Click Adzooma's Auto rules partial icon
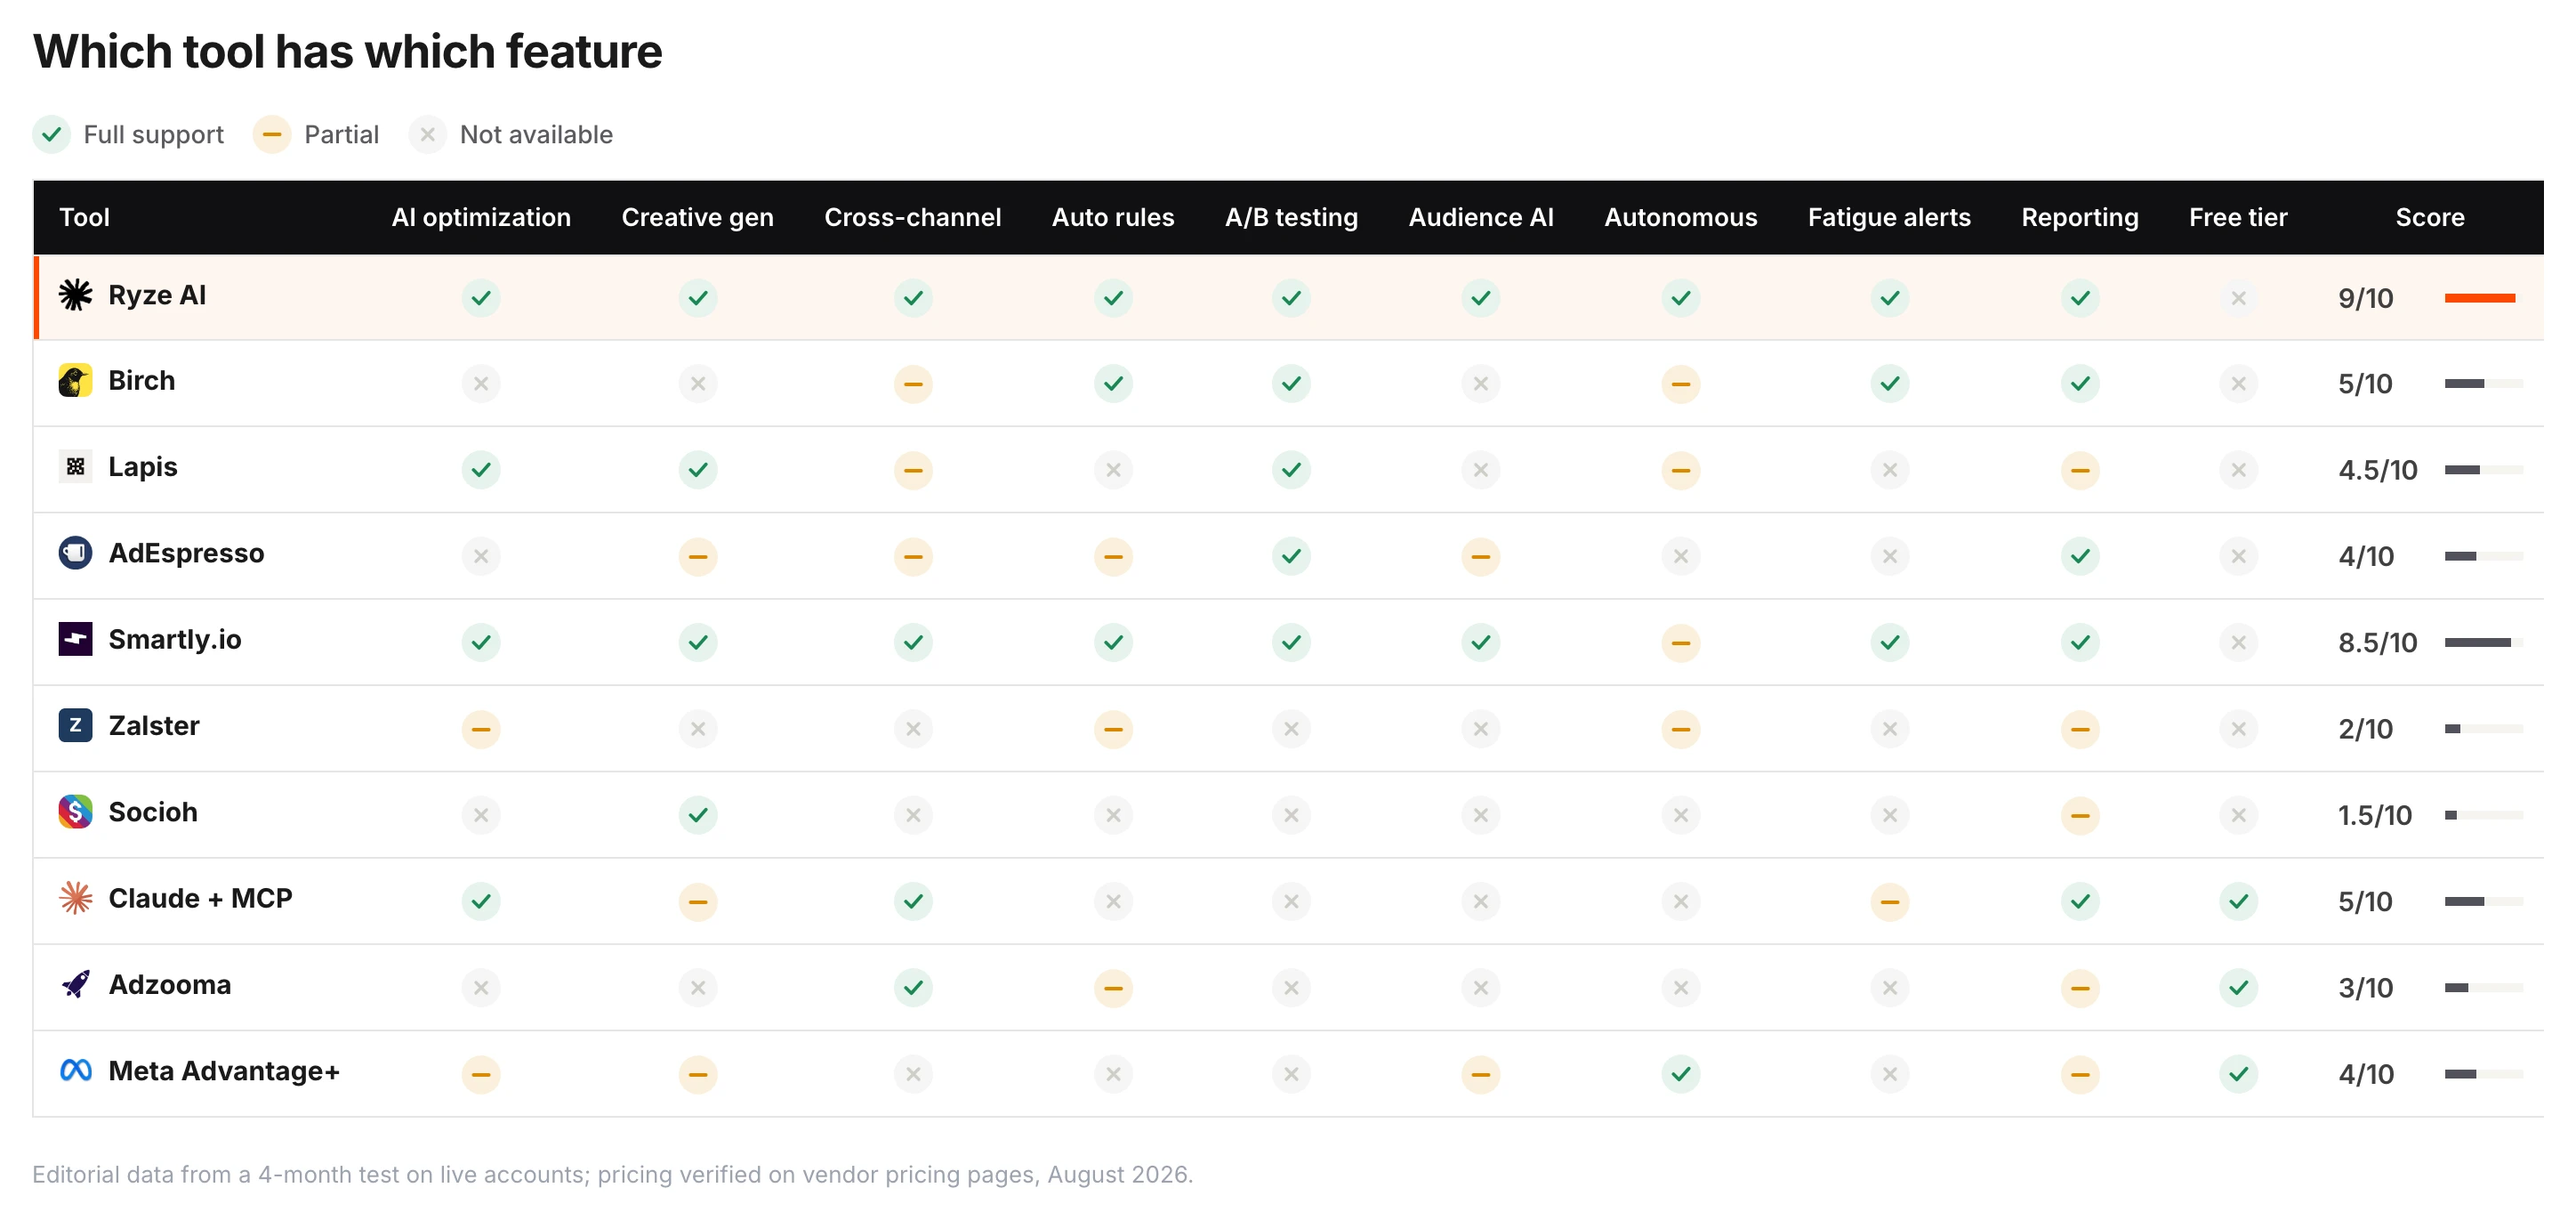 (1113, 988)
